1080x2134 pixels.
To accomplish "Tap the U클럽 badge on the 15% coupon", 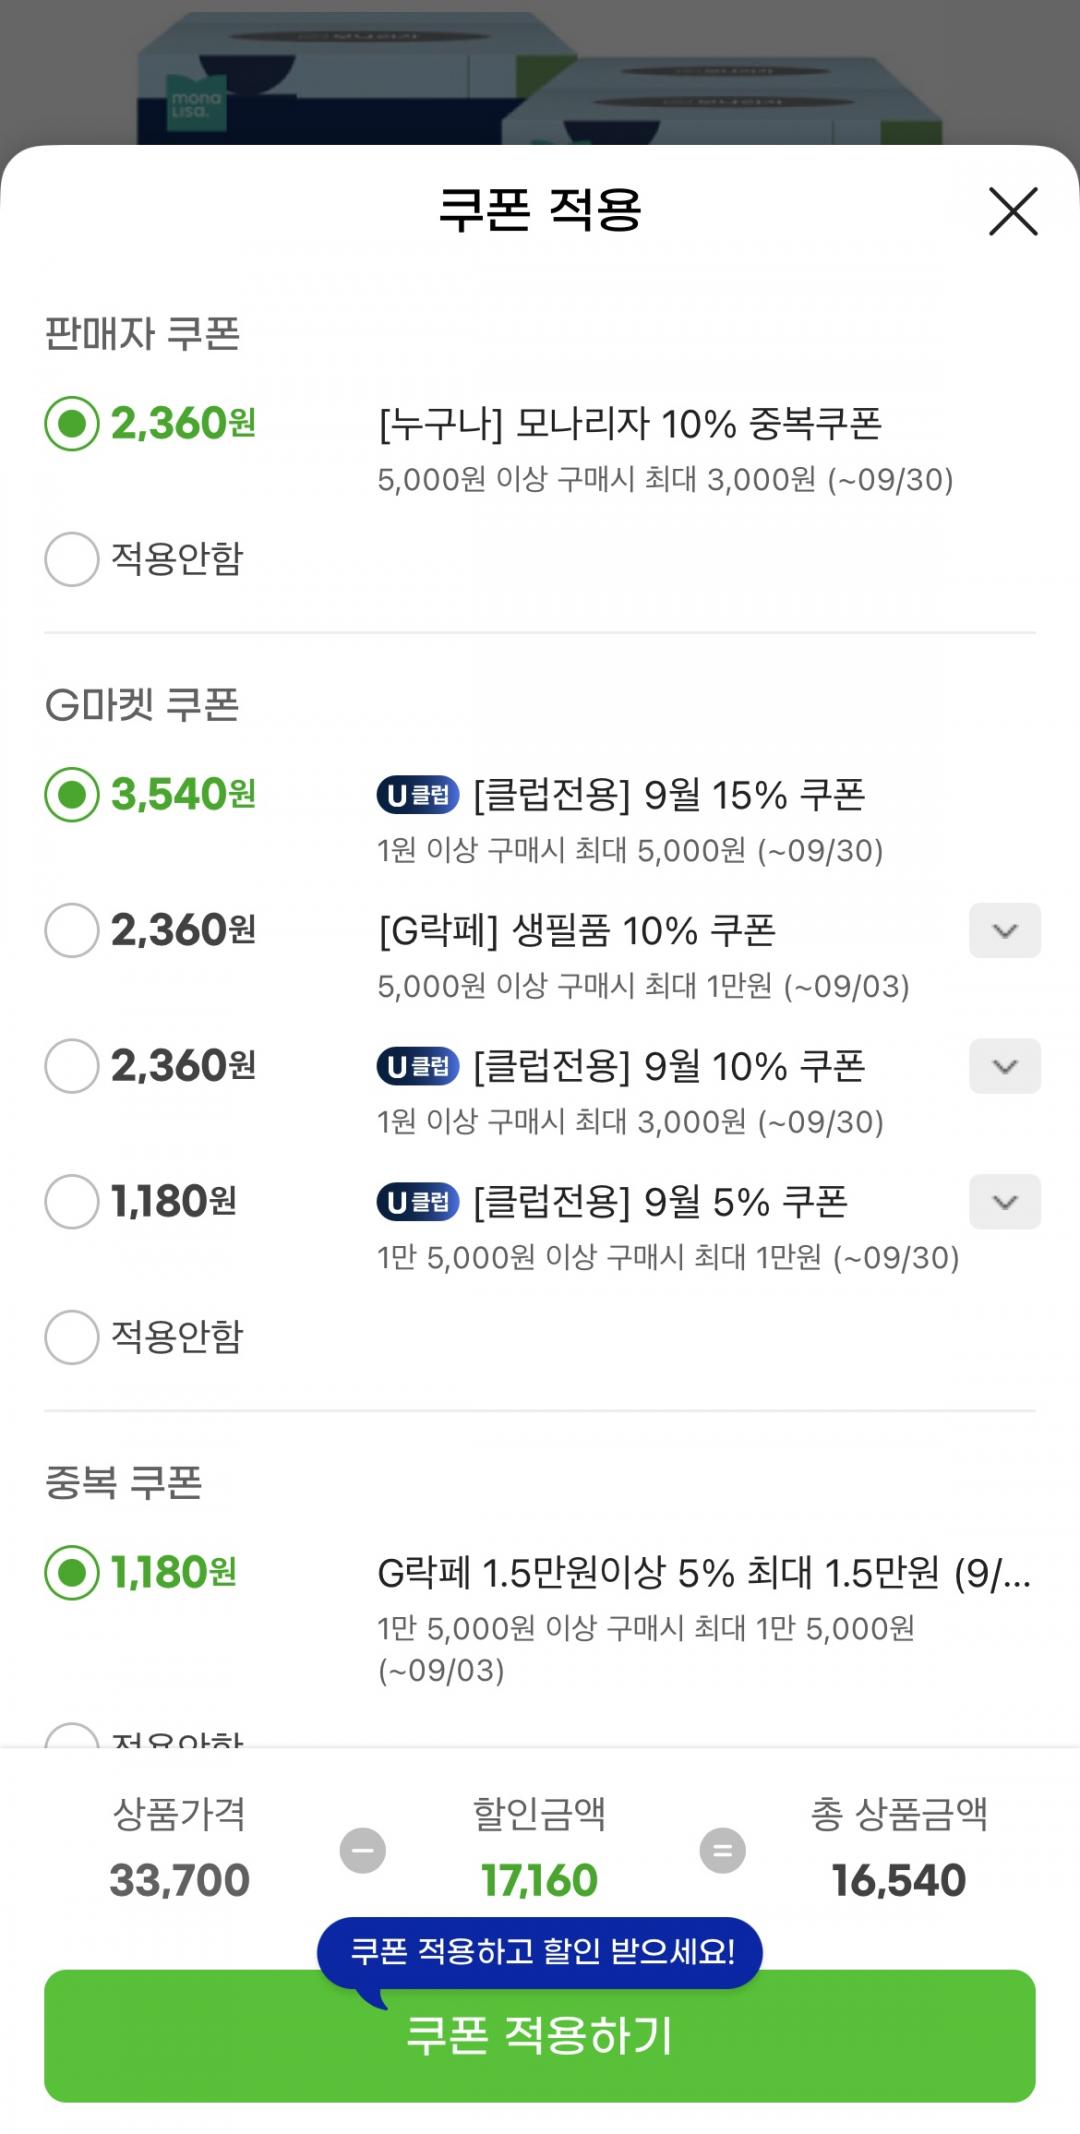I will (x=418, y=795).
